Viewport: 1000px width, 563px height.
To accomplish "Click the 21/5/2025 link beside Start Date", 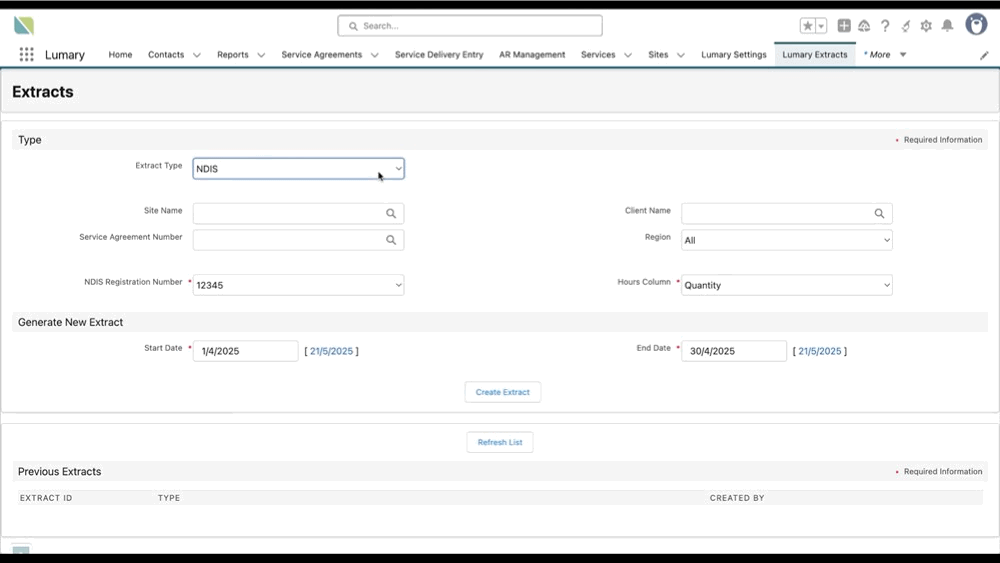I will click(331, 351).
